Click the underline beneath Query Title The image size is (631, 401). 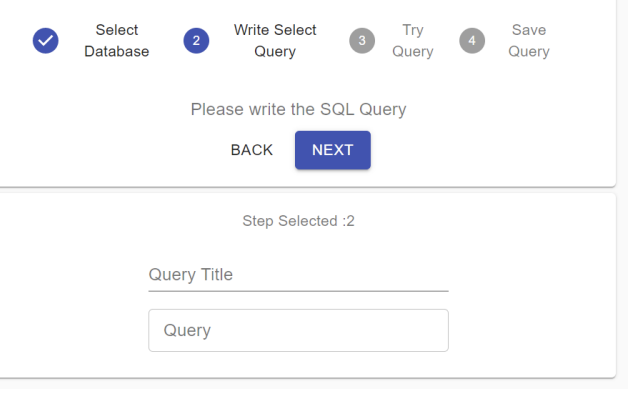click(299, 291)
